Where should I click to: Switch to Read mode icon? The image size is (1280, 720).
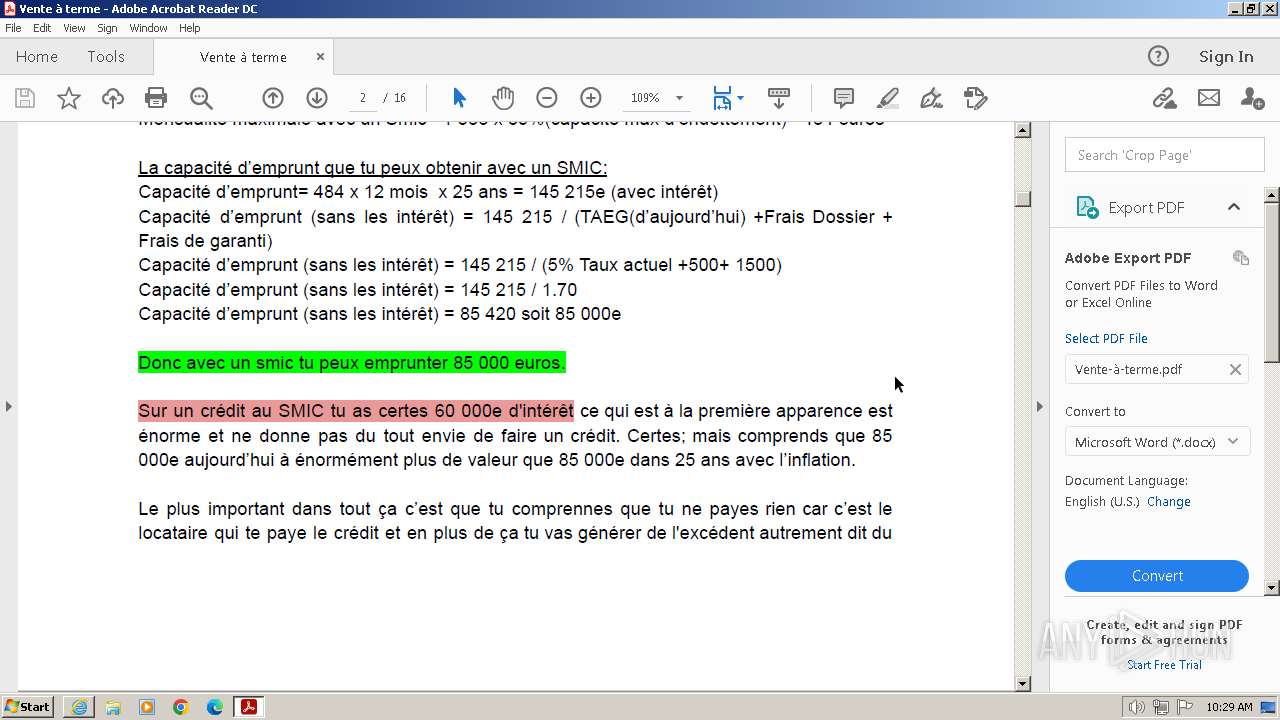[779, 98]
